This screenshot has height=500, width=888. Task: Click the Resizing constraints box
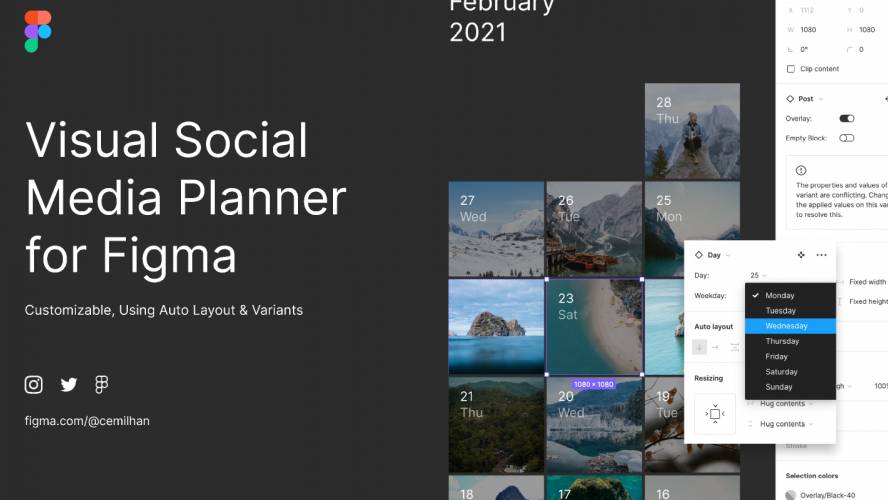[715, 414]
